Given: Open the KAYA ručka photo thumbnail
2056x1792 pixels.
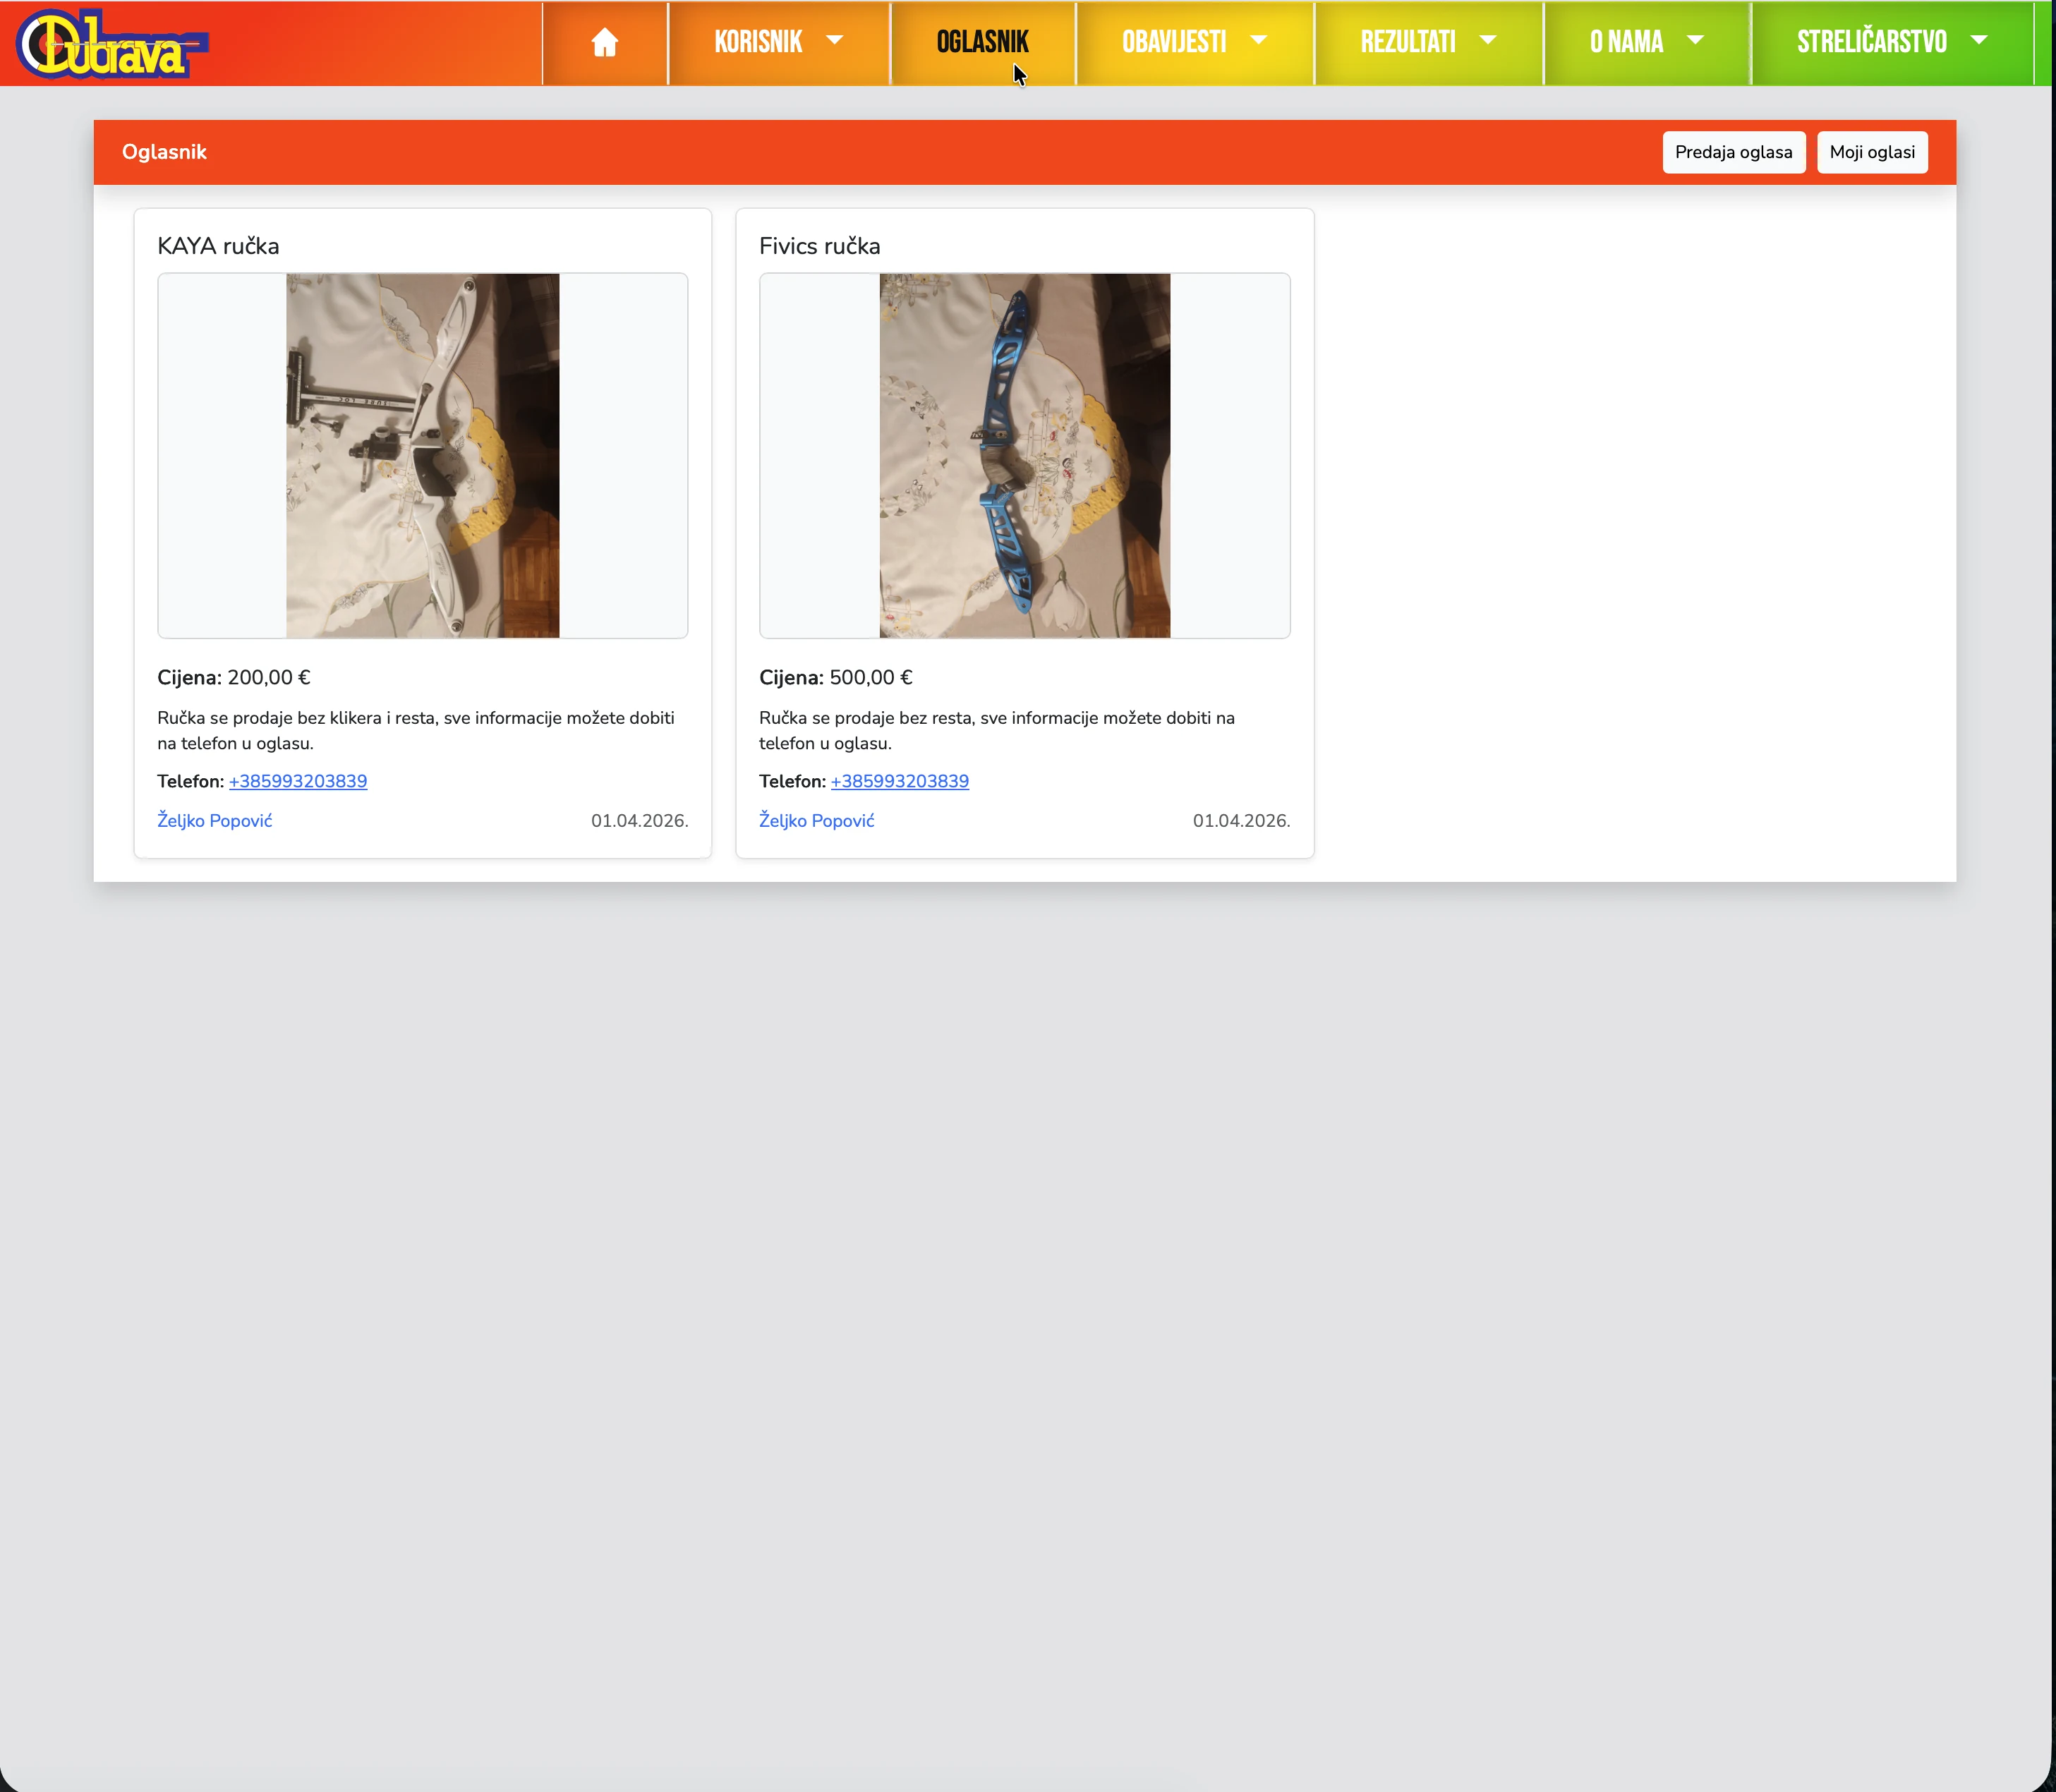Looking at the screenshot, I should pyautogui.click(x=422, y=456).
